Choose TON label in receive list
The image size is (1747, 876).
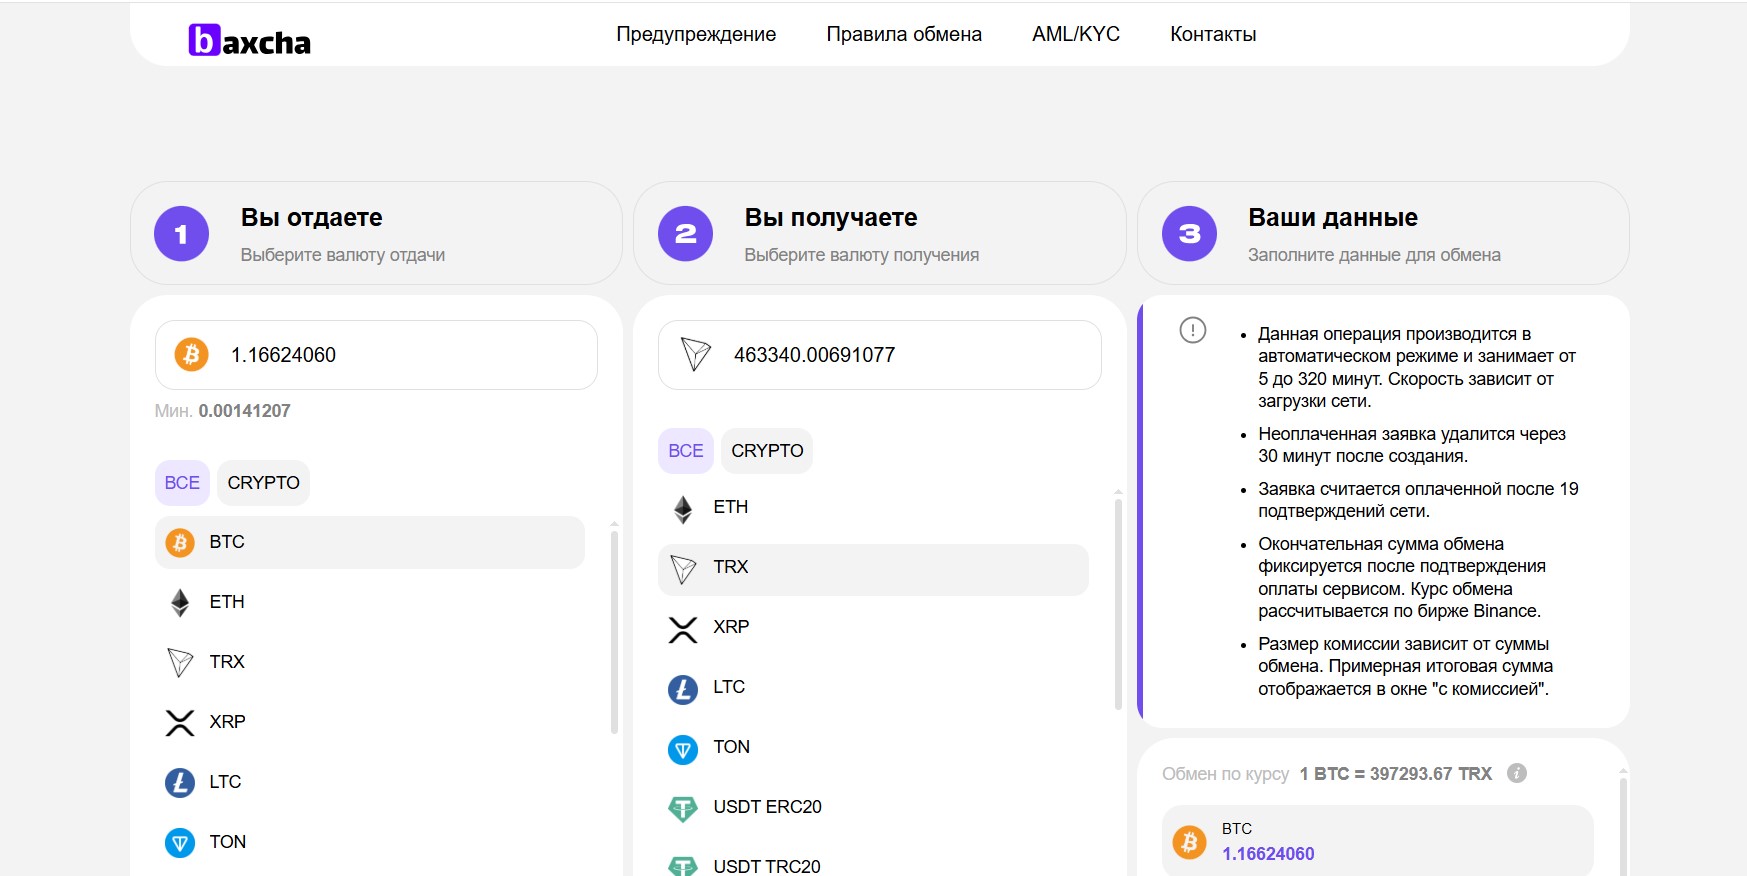click(x=732, y=747)
